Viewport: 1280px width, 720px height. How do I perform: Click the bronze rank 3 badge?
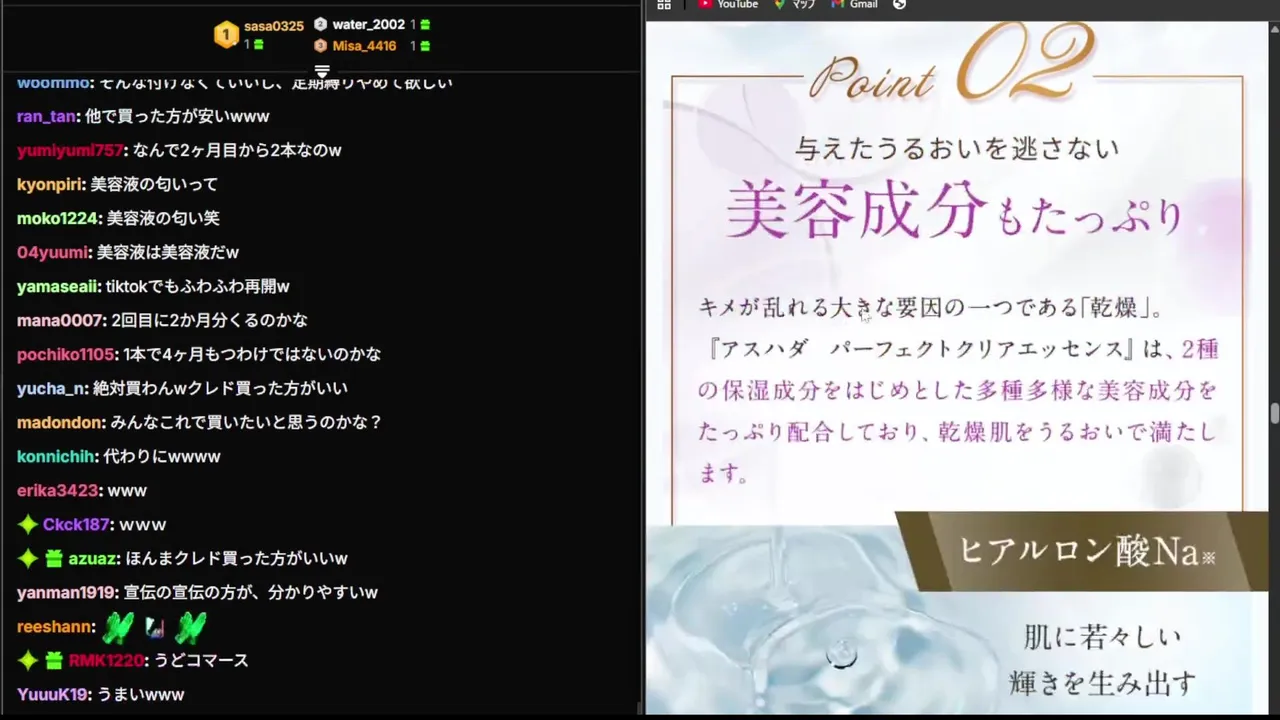pos(320,46)
